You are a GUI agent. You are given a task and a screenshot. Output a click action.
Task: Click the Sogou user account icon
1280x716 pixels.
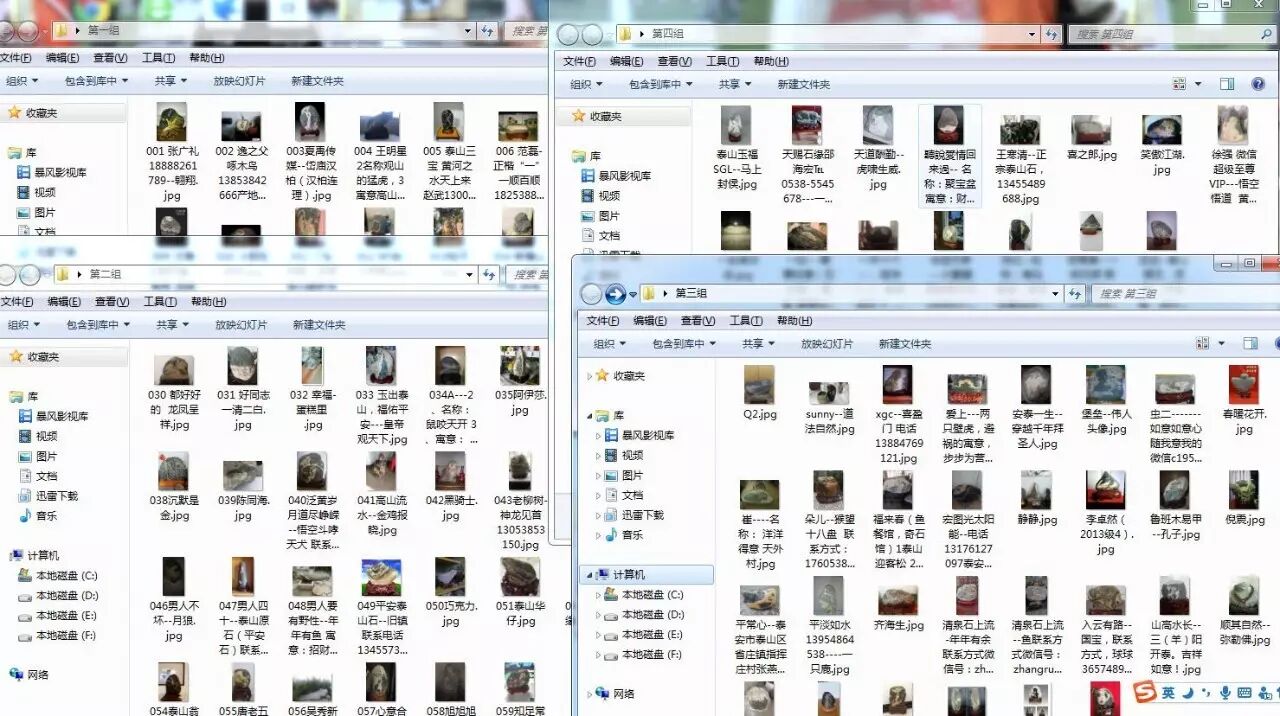pos(1264,692)
